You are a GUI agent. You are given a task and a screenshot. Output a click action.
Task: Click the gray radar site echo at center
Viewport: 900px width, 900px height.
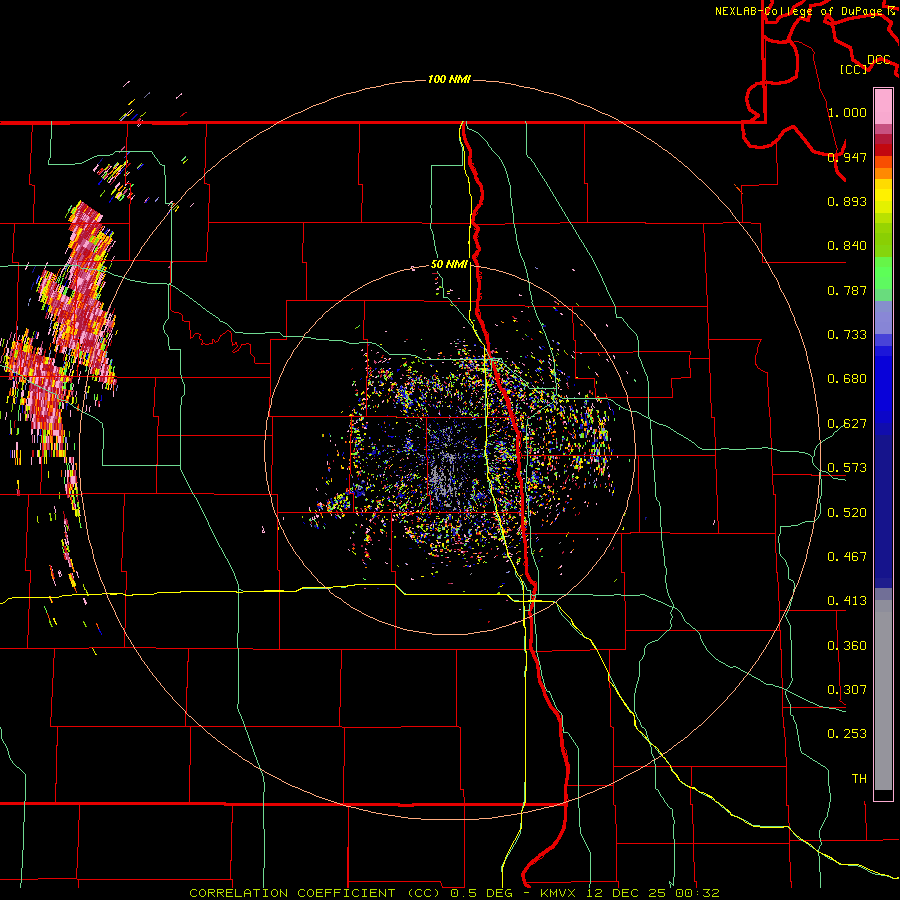[x=443, y=479]
